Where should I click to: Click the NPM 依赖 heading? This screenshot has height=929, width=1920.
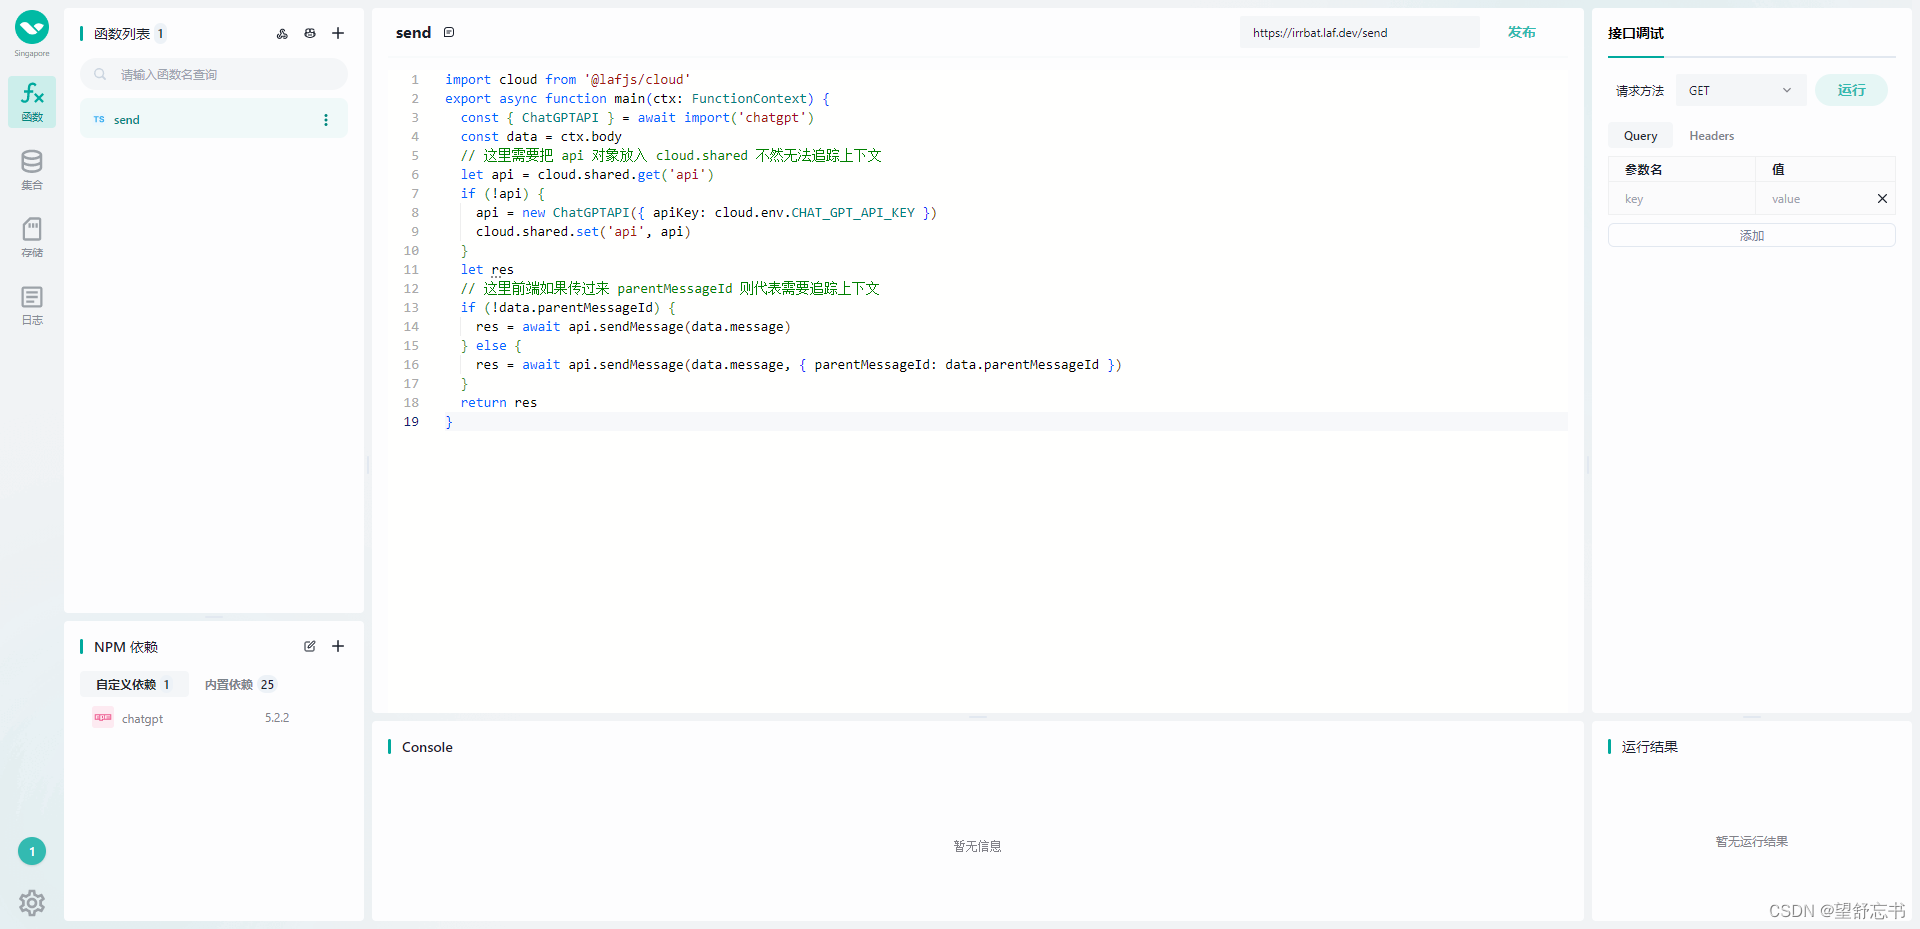point(126,647)
